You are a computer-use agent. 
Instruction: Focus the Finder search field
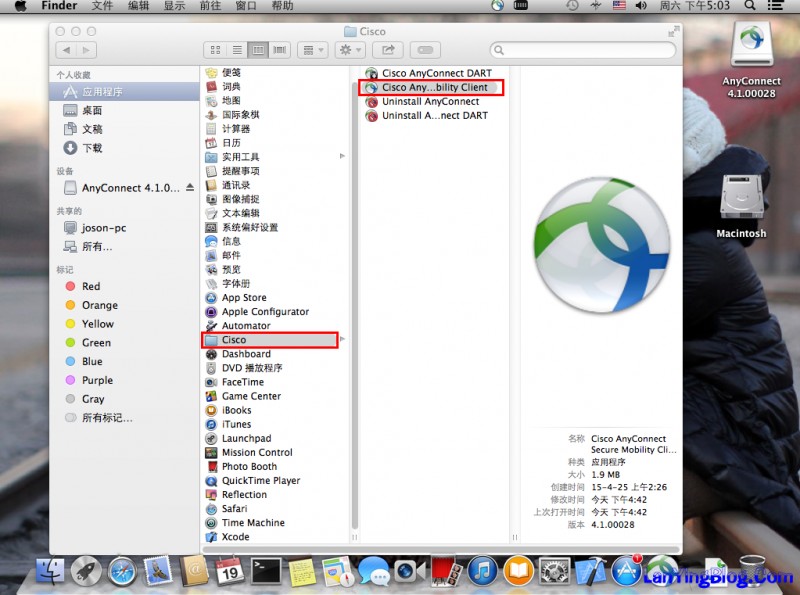click(583, 50)
